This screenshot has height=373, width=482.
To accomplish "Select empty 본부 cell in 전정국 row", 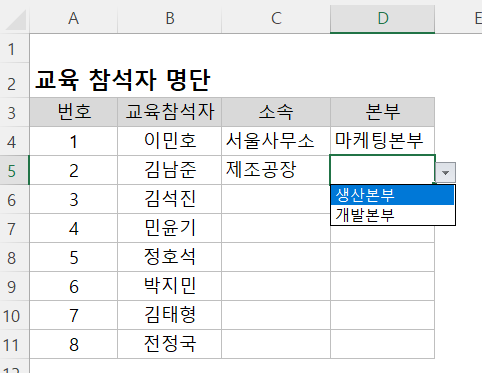I will [x=383, y=344].
